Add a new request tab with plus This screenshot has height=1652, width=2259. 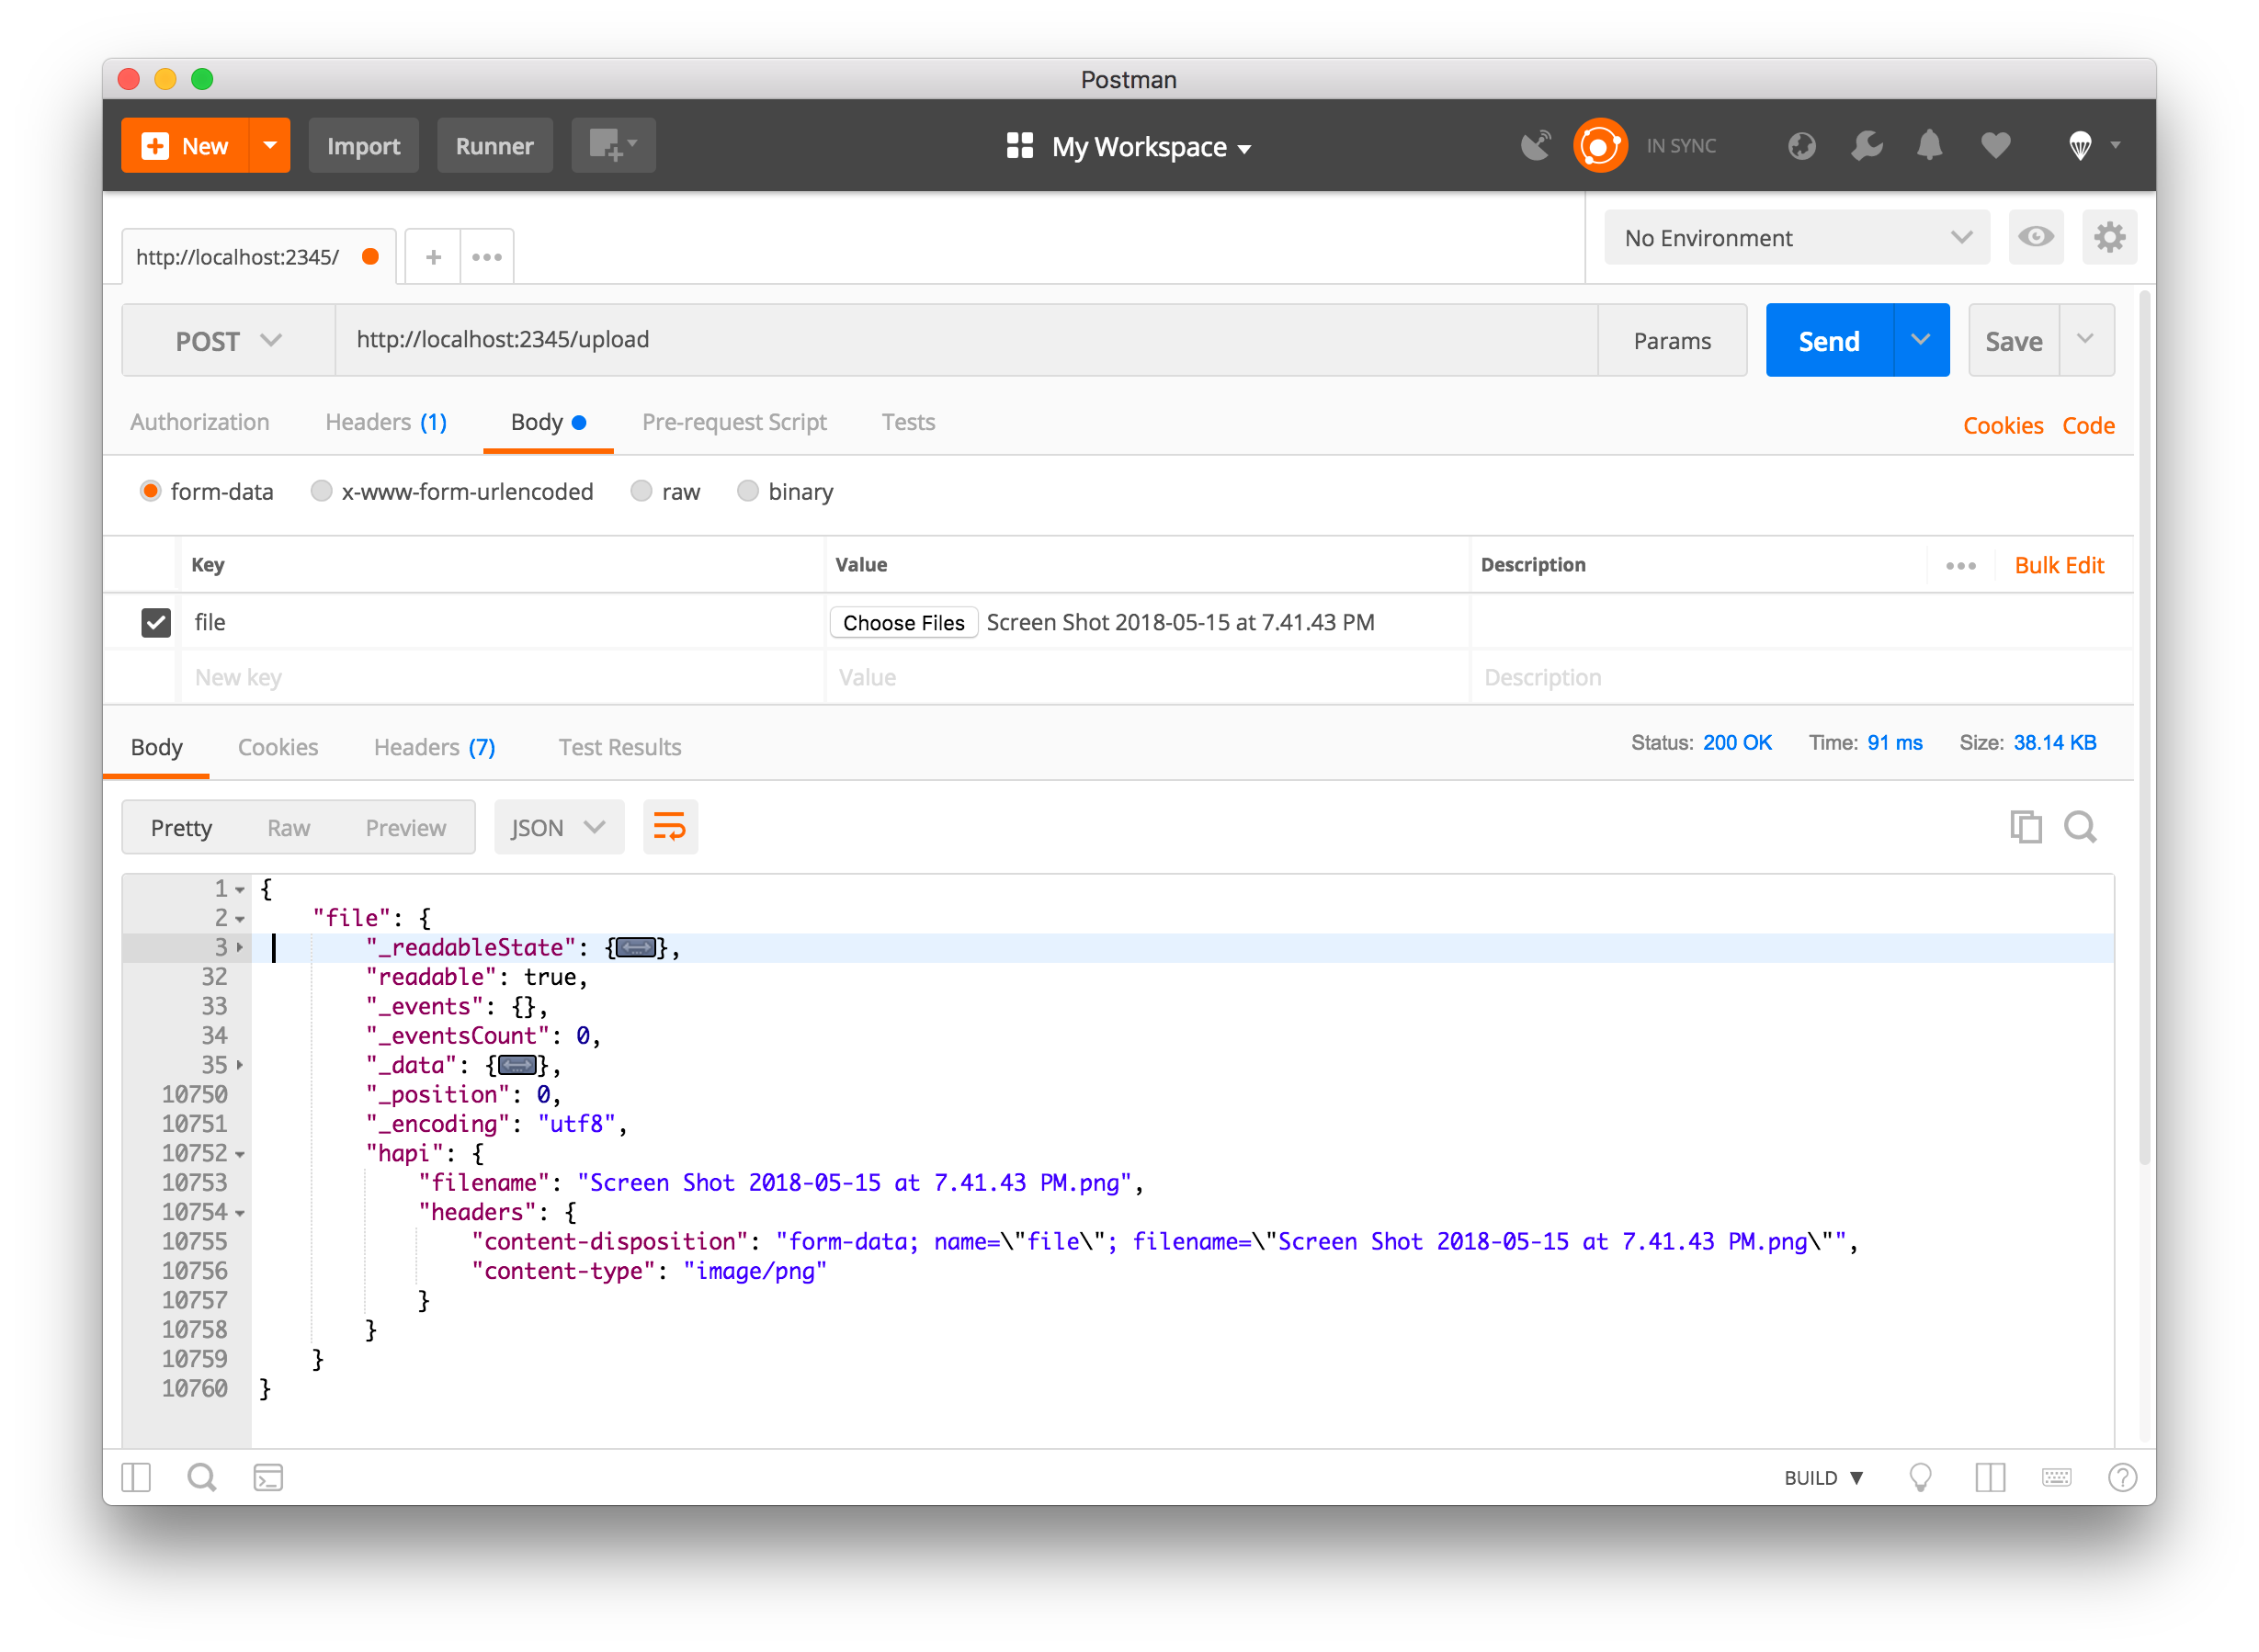(433, 257)
